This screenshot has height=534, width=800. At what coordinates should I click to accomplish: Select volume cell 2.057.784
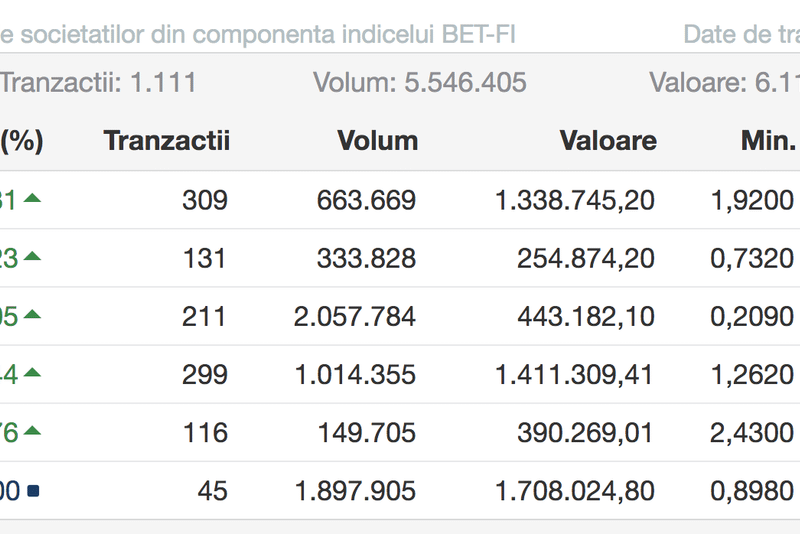pyautogui.click(x=355, y=317)
